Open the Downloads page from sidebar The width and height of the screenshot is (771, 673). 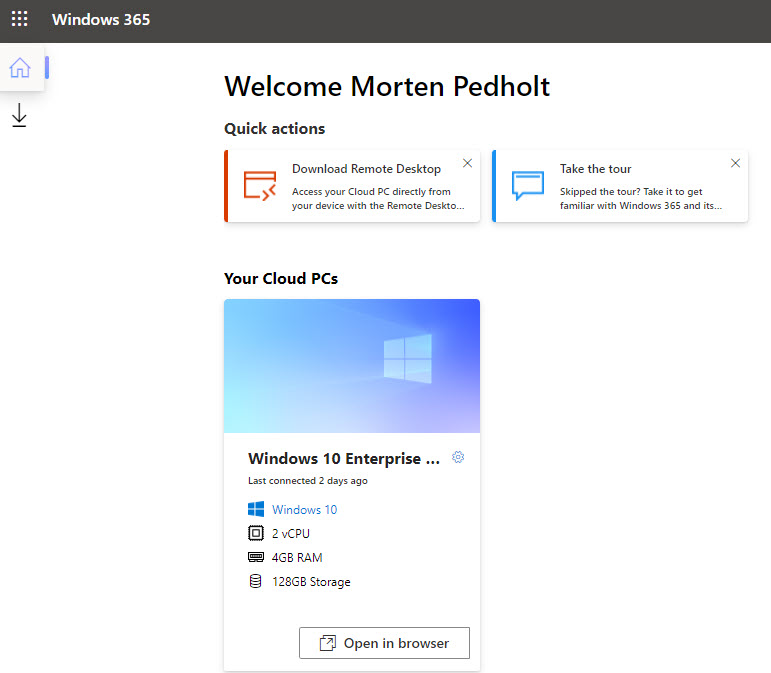click(19, 115)
